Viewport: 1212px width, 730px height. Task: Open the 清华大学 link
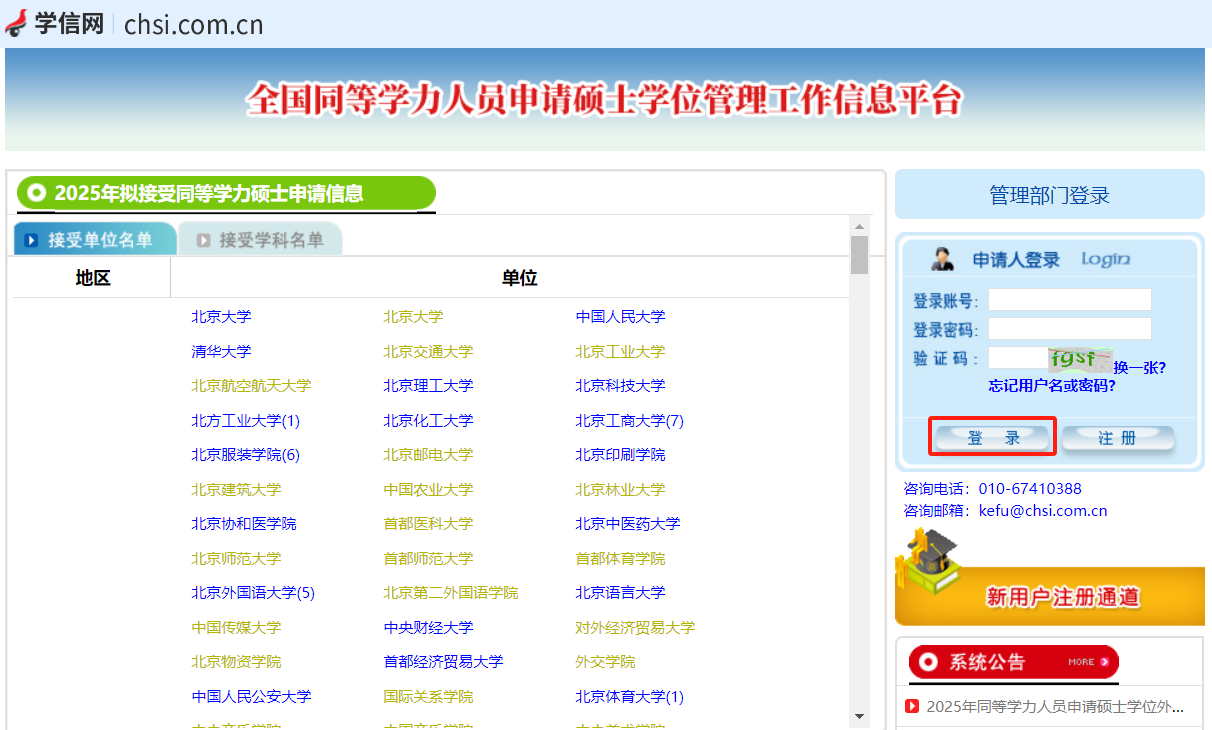[x=221, y=351]
